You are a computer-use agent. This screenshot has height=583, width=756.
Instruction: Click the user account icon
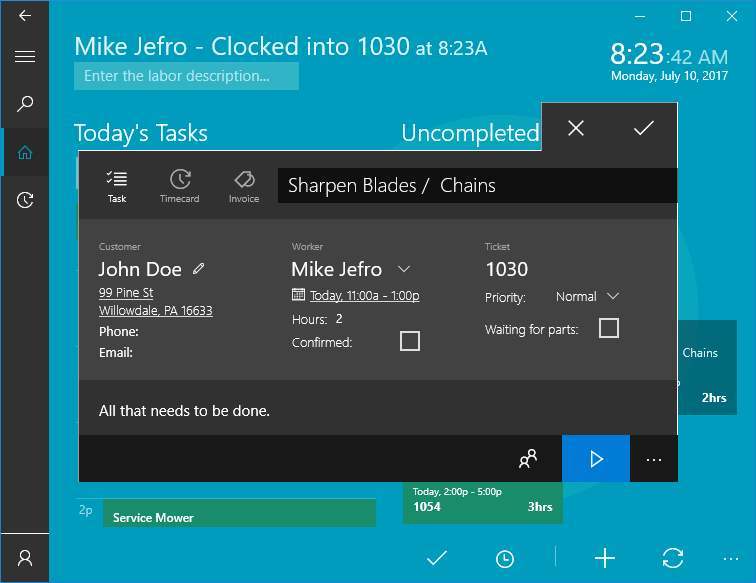click(25, 558)
